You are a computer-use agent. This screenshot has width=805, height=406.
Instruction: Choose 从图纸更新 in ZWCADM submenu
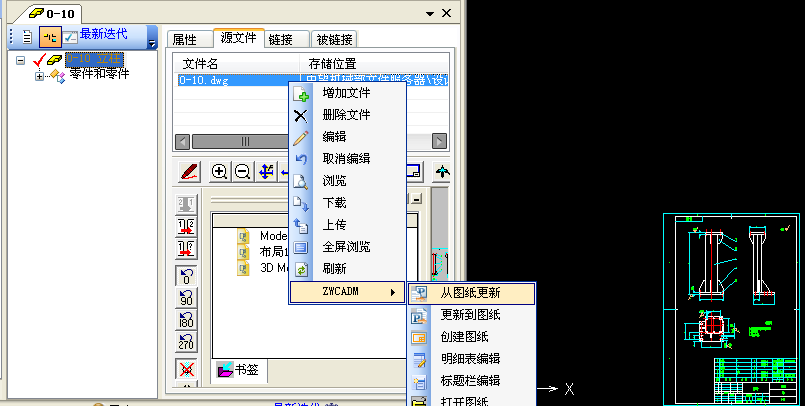pyautogui.click(x=470, y=293)
